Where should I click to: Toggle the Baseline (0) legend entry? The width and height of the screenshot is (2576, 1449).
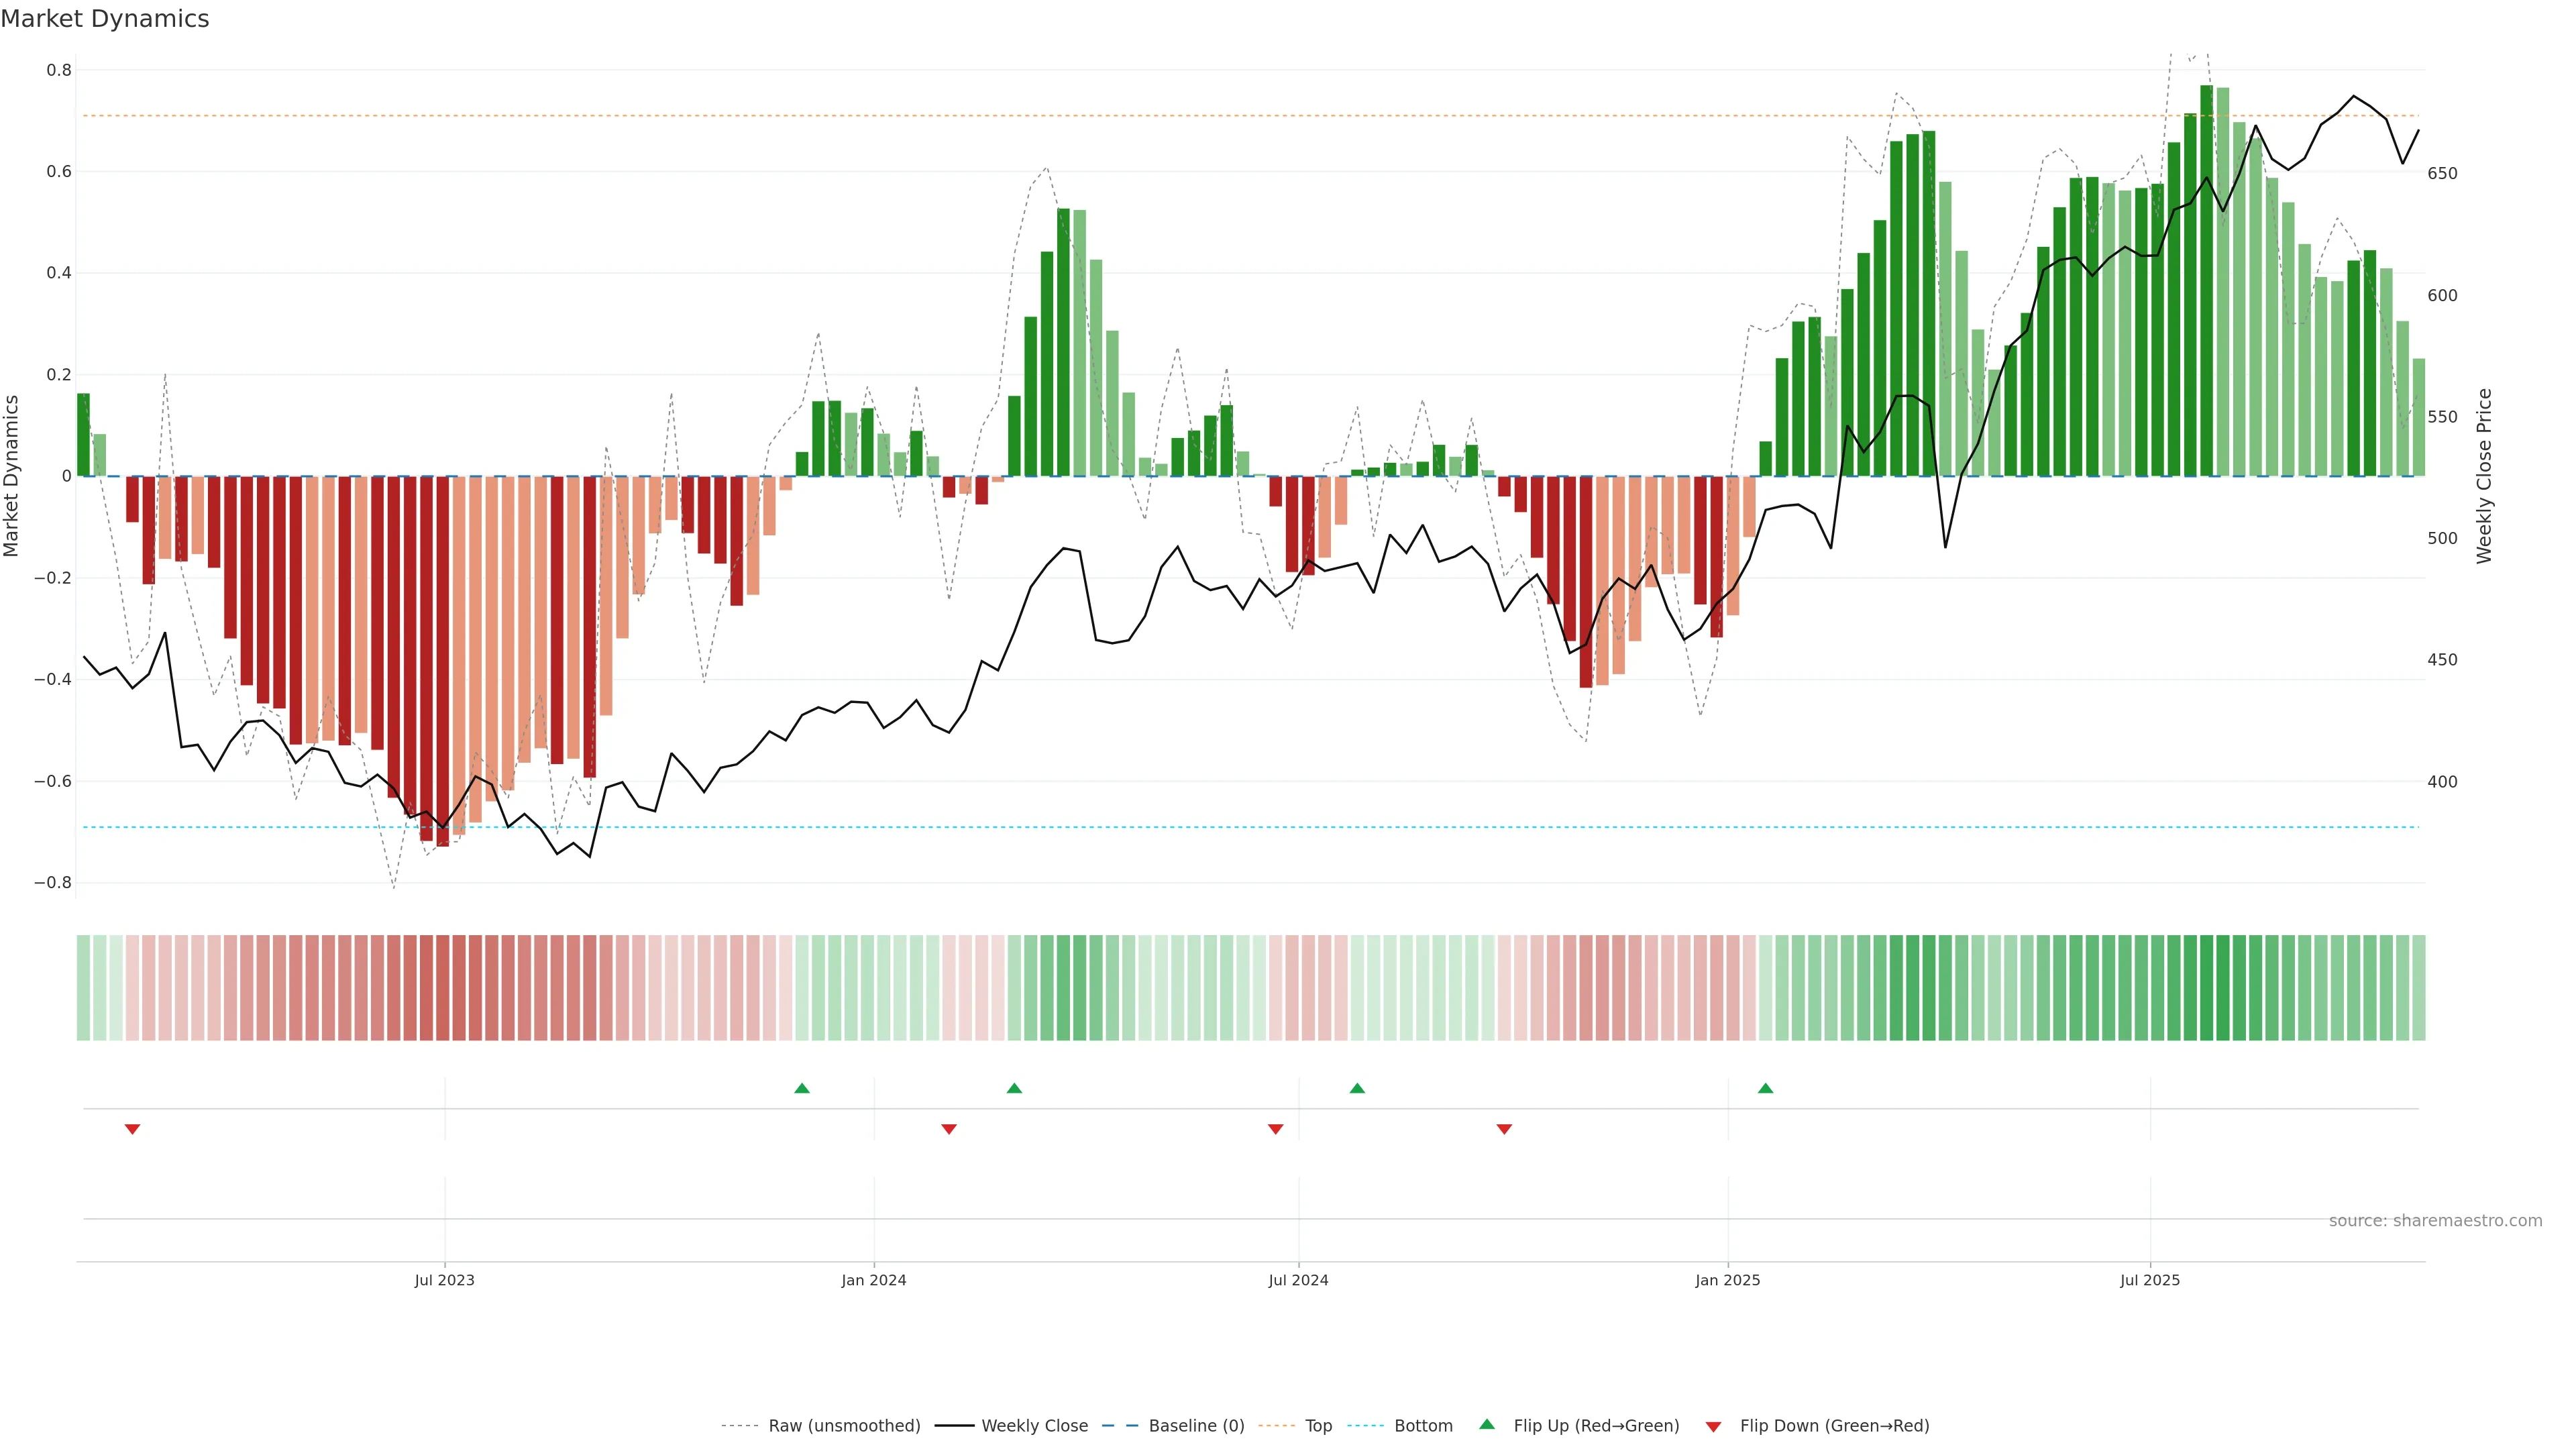[1196, 1425]
